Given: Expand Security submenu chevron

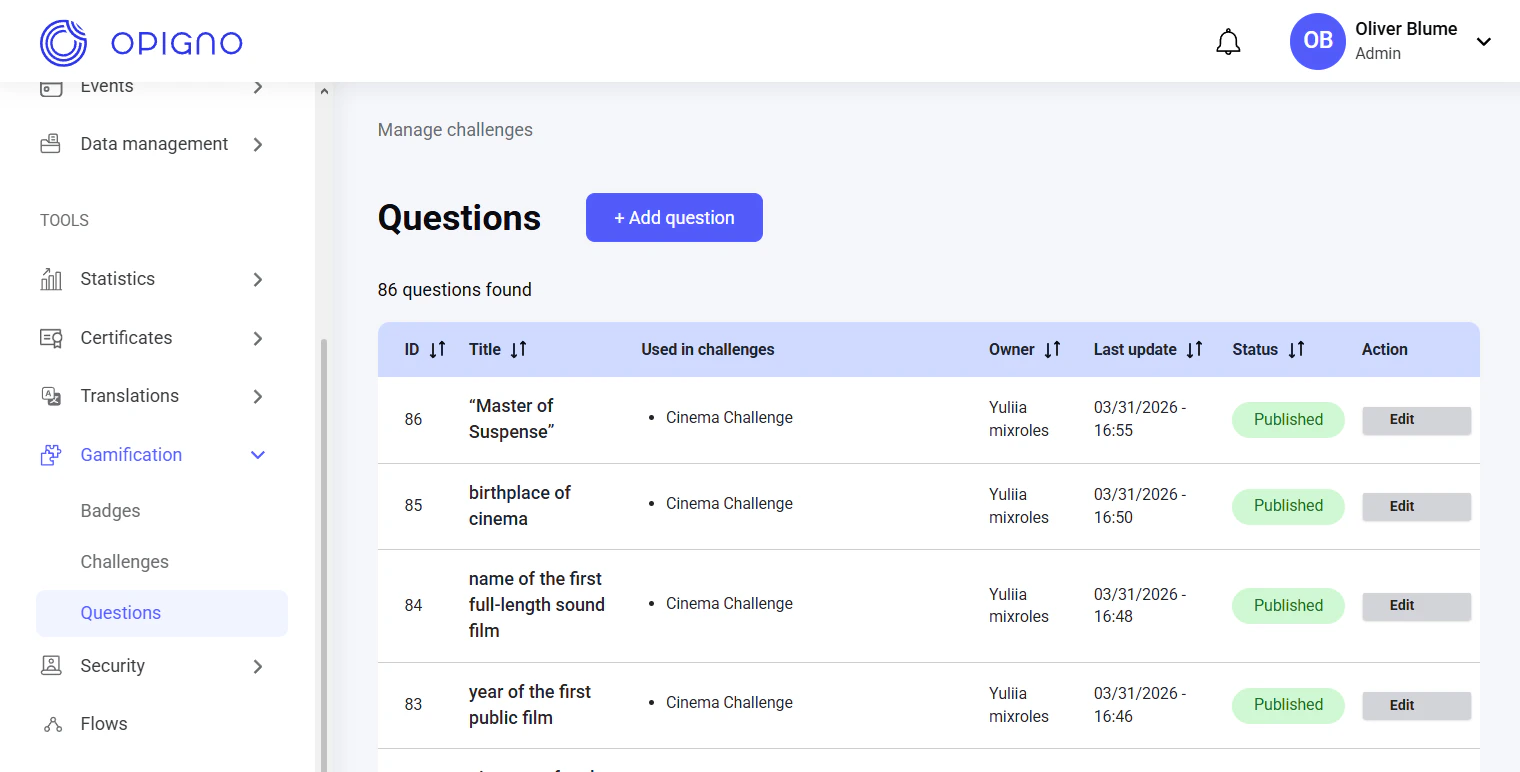Looking at the screenshot, I should click(258, 666).
